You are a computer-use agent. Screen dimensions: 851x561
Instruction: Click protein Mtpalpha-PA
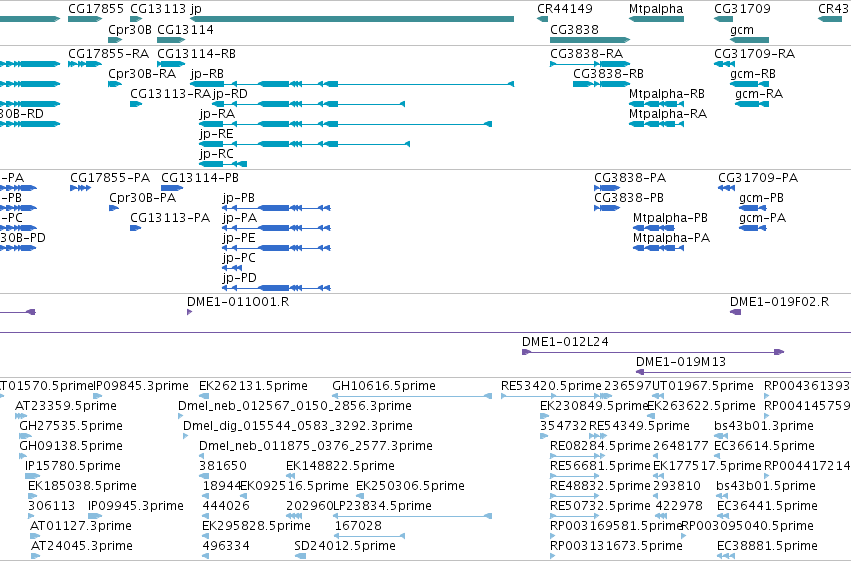click(x=658, y=248)
